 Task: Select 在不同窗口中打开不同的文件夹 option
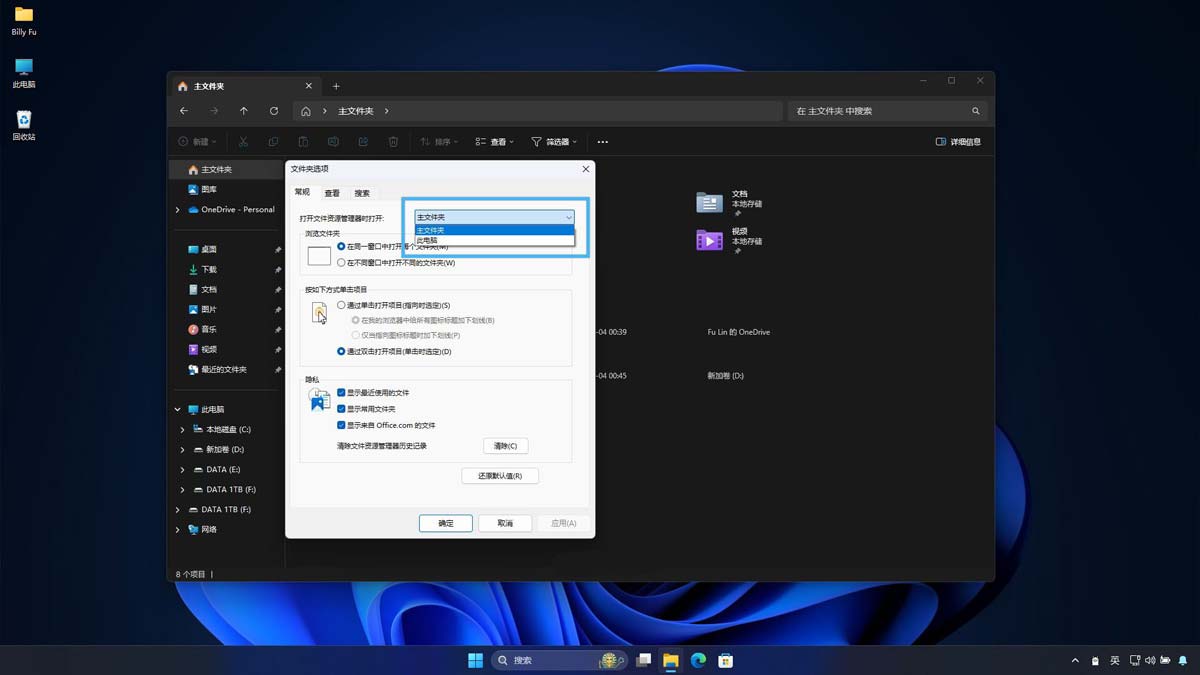(x=340, y=262)
